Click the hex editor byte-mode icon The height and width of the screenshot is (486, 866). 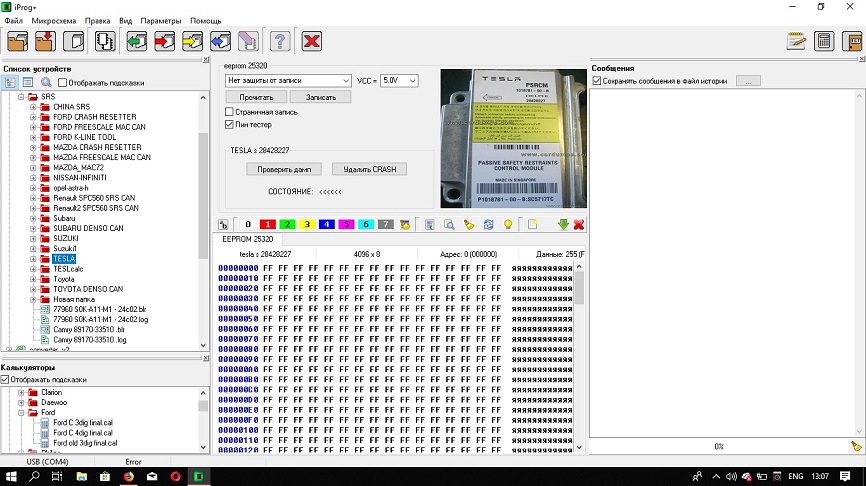(x=223, y=224)
